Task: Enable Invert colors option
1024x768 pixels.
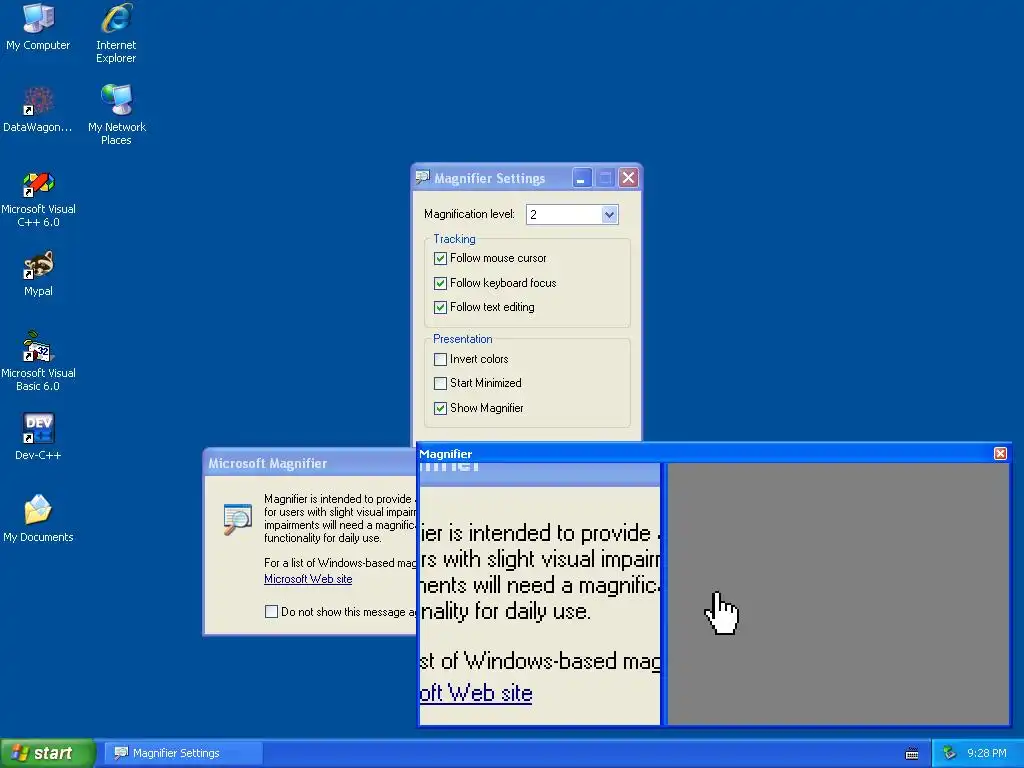Action: point(440,359)
